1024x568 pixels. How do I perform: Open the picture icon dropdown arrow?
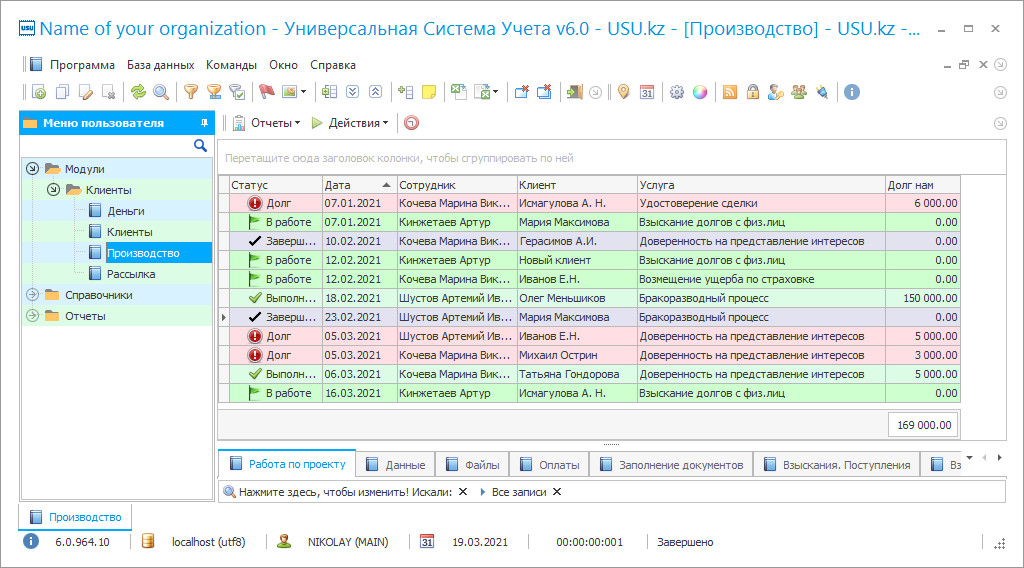pos(304,92)
